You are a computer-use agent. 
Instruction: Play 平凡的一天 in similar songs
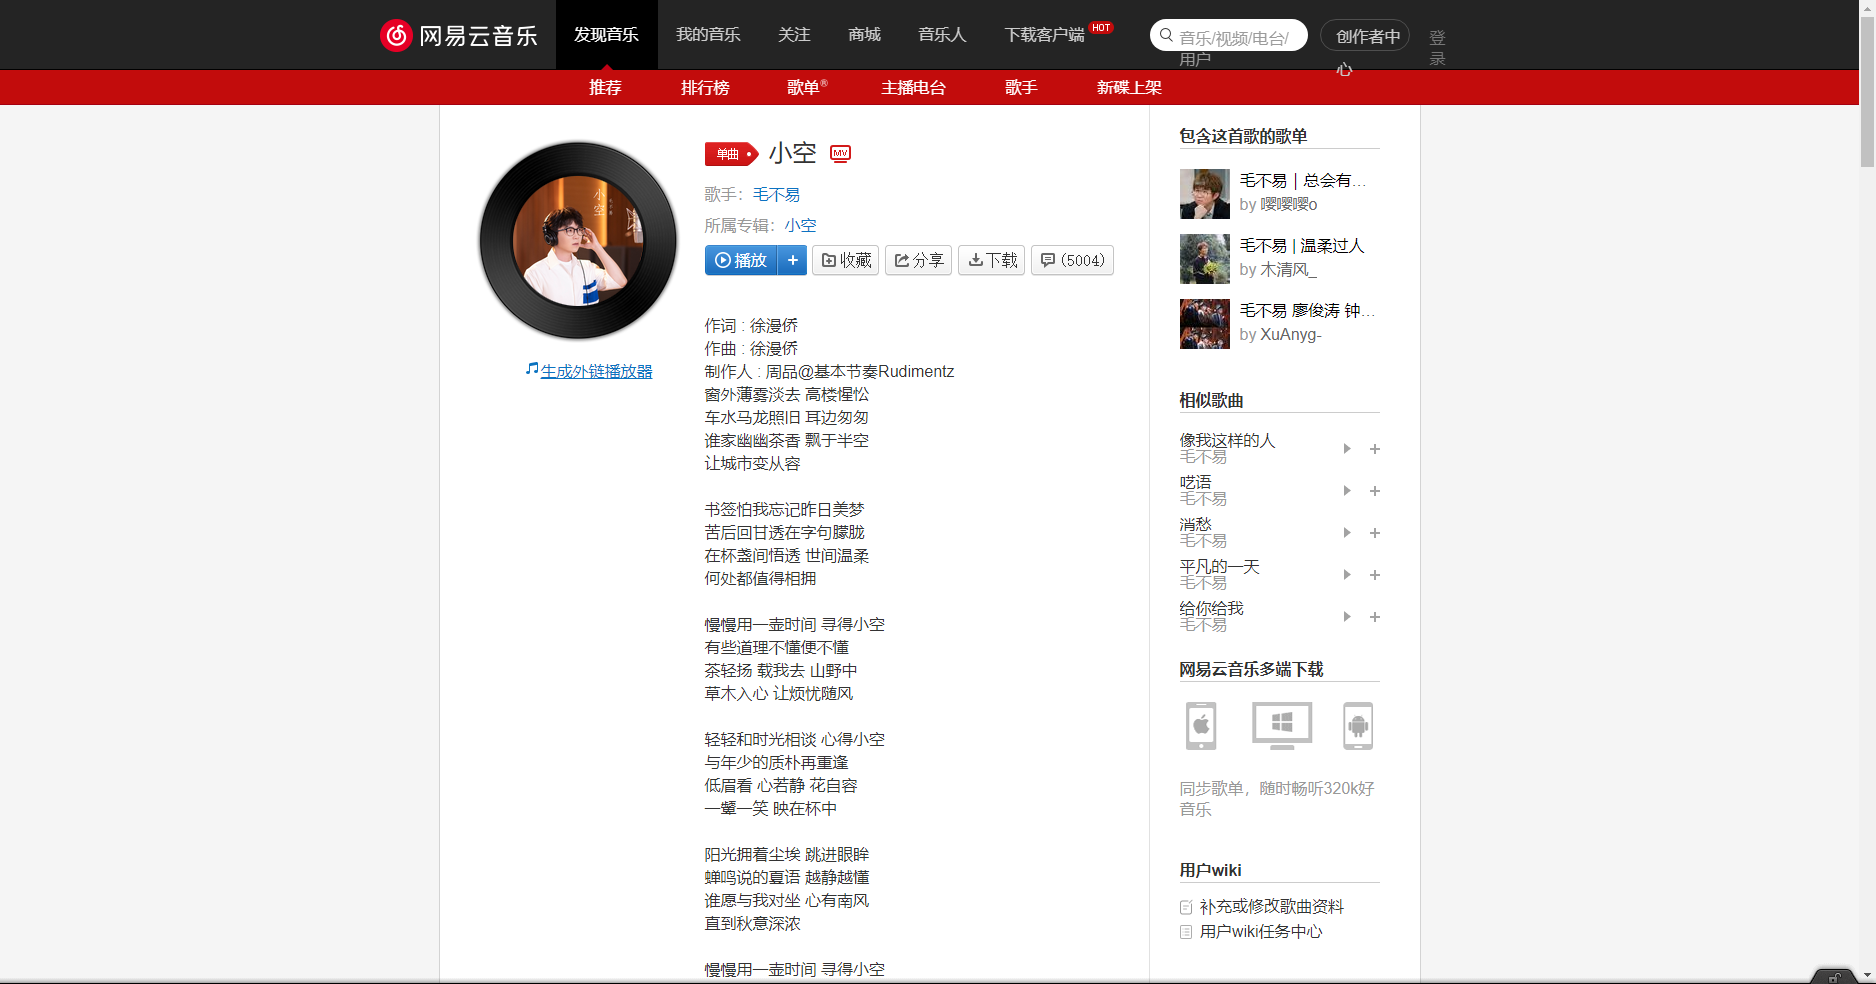1346,575
